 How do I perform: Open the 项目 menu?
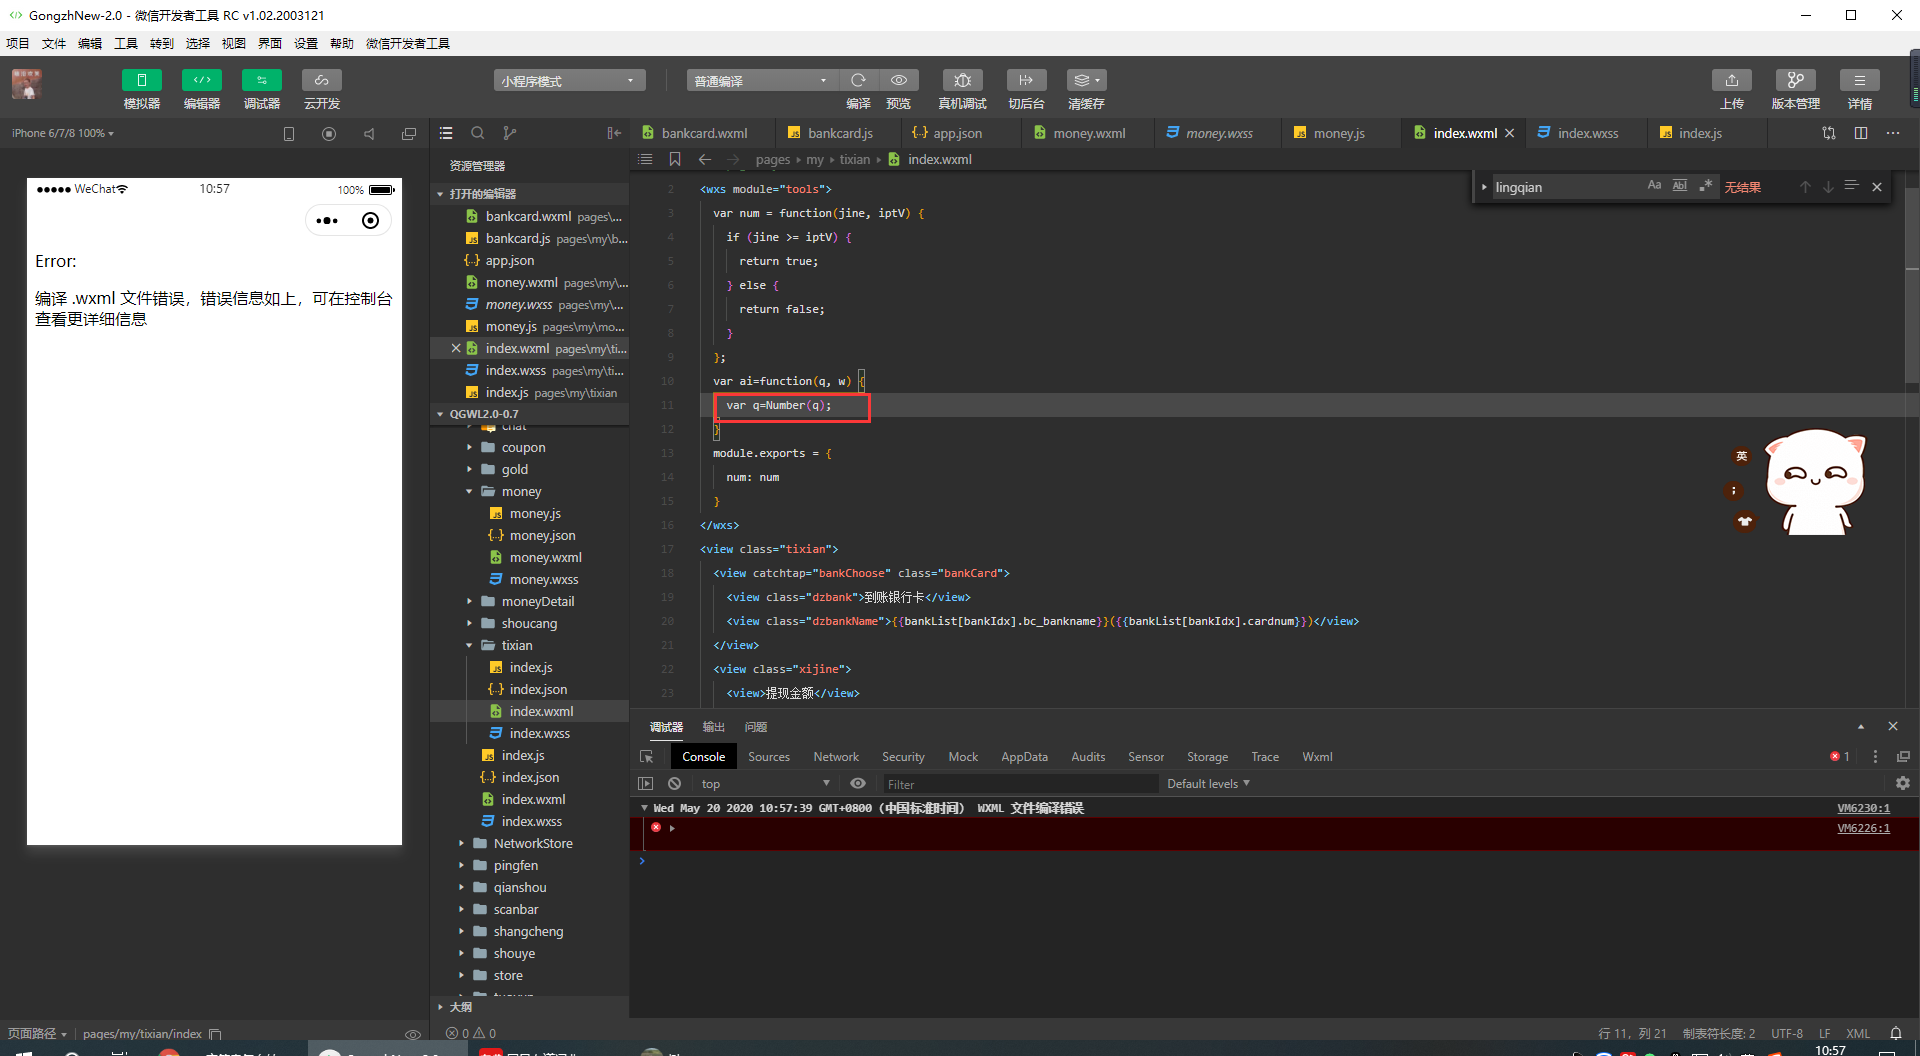[x=18, y=43]
